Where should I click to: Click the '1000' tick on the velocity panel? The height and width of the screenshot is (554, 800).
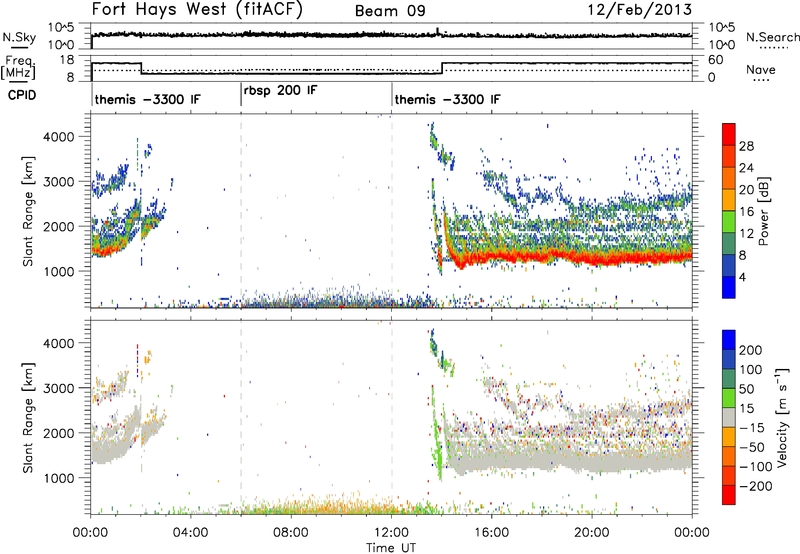pos(58,478)
